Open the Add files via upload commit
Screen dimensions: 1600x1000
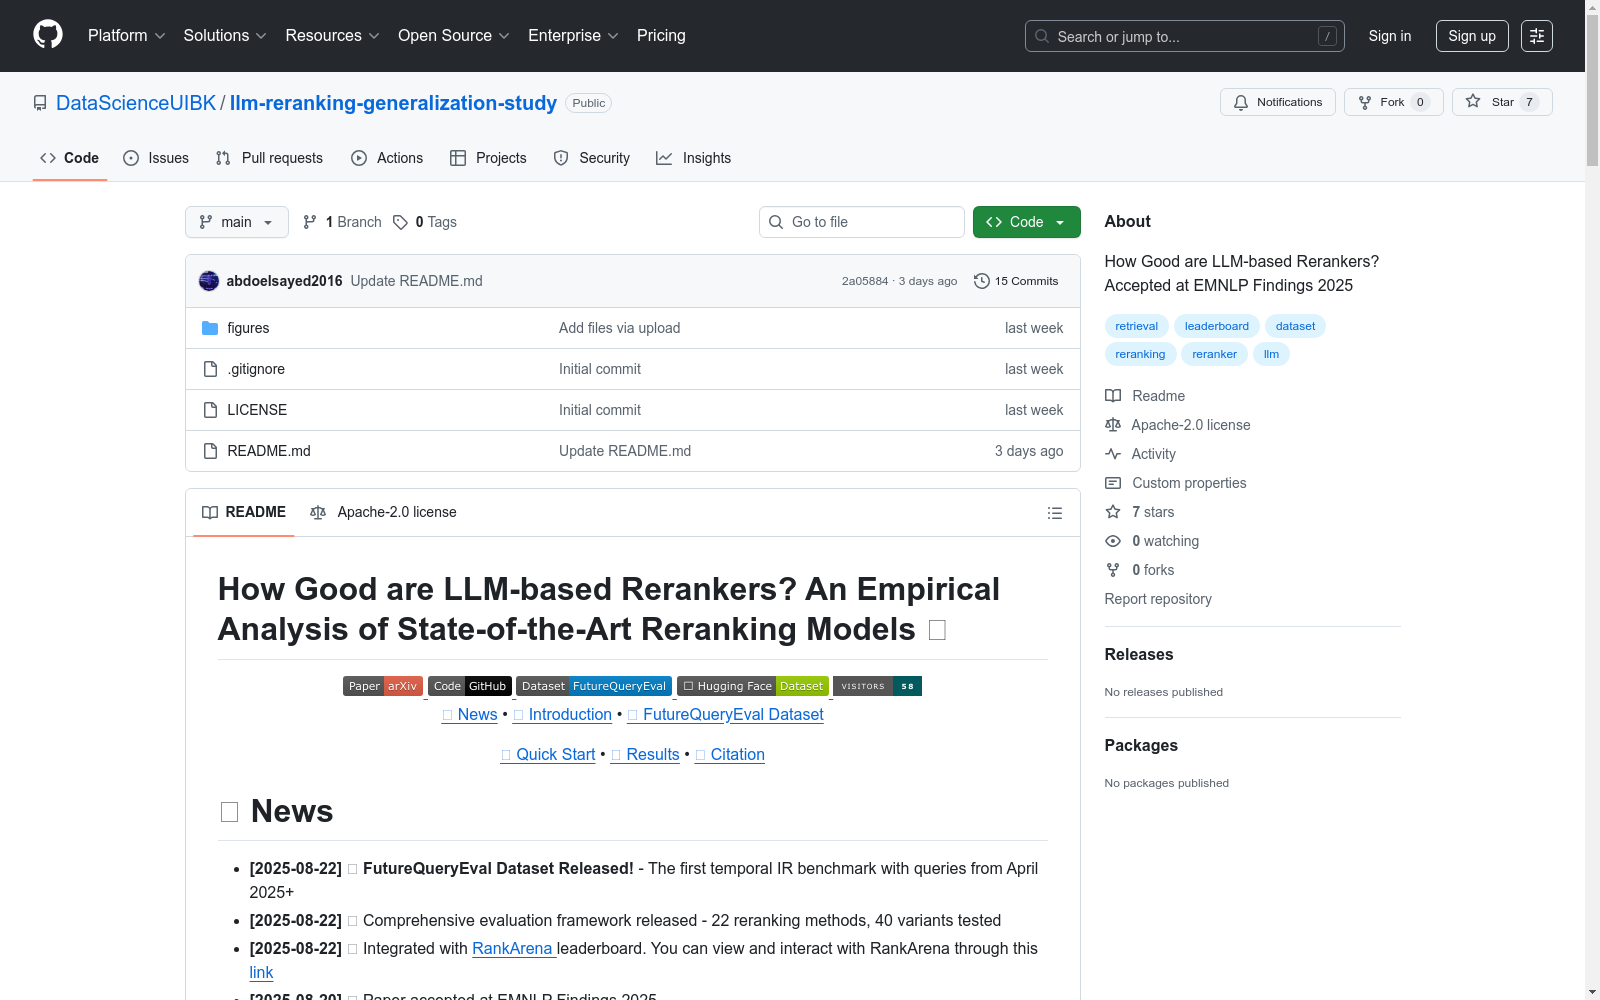(619, 328)
